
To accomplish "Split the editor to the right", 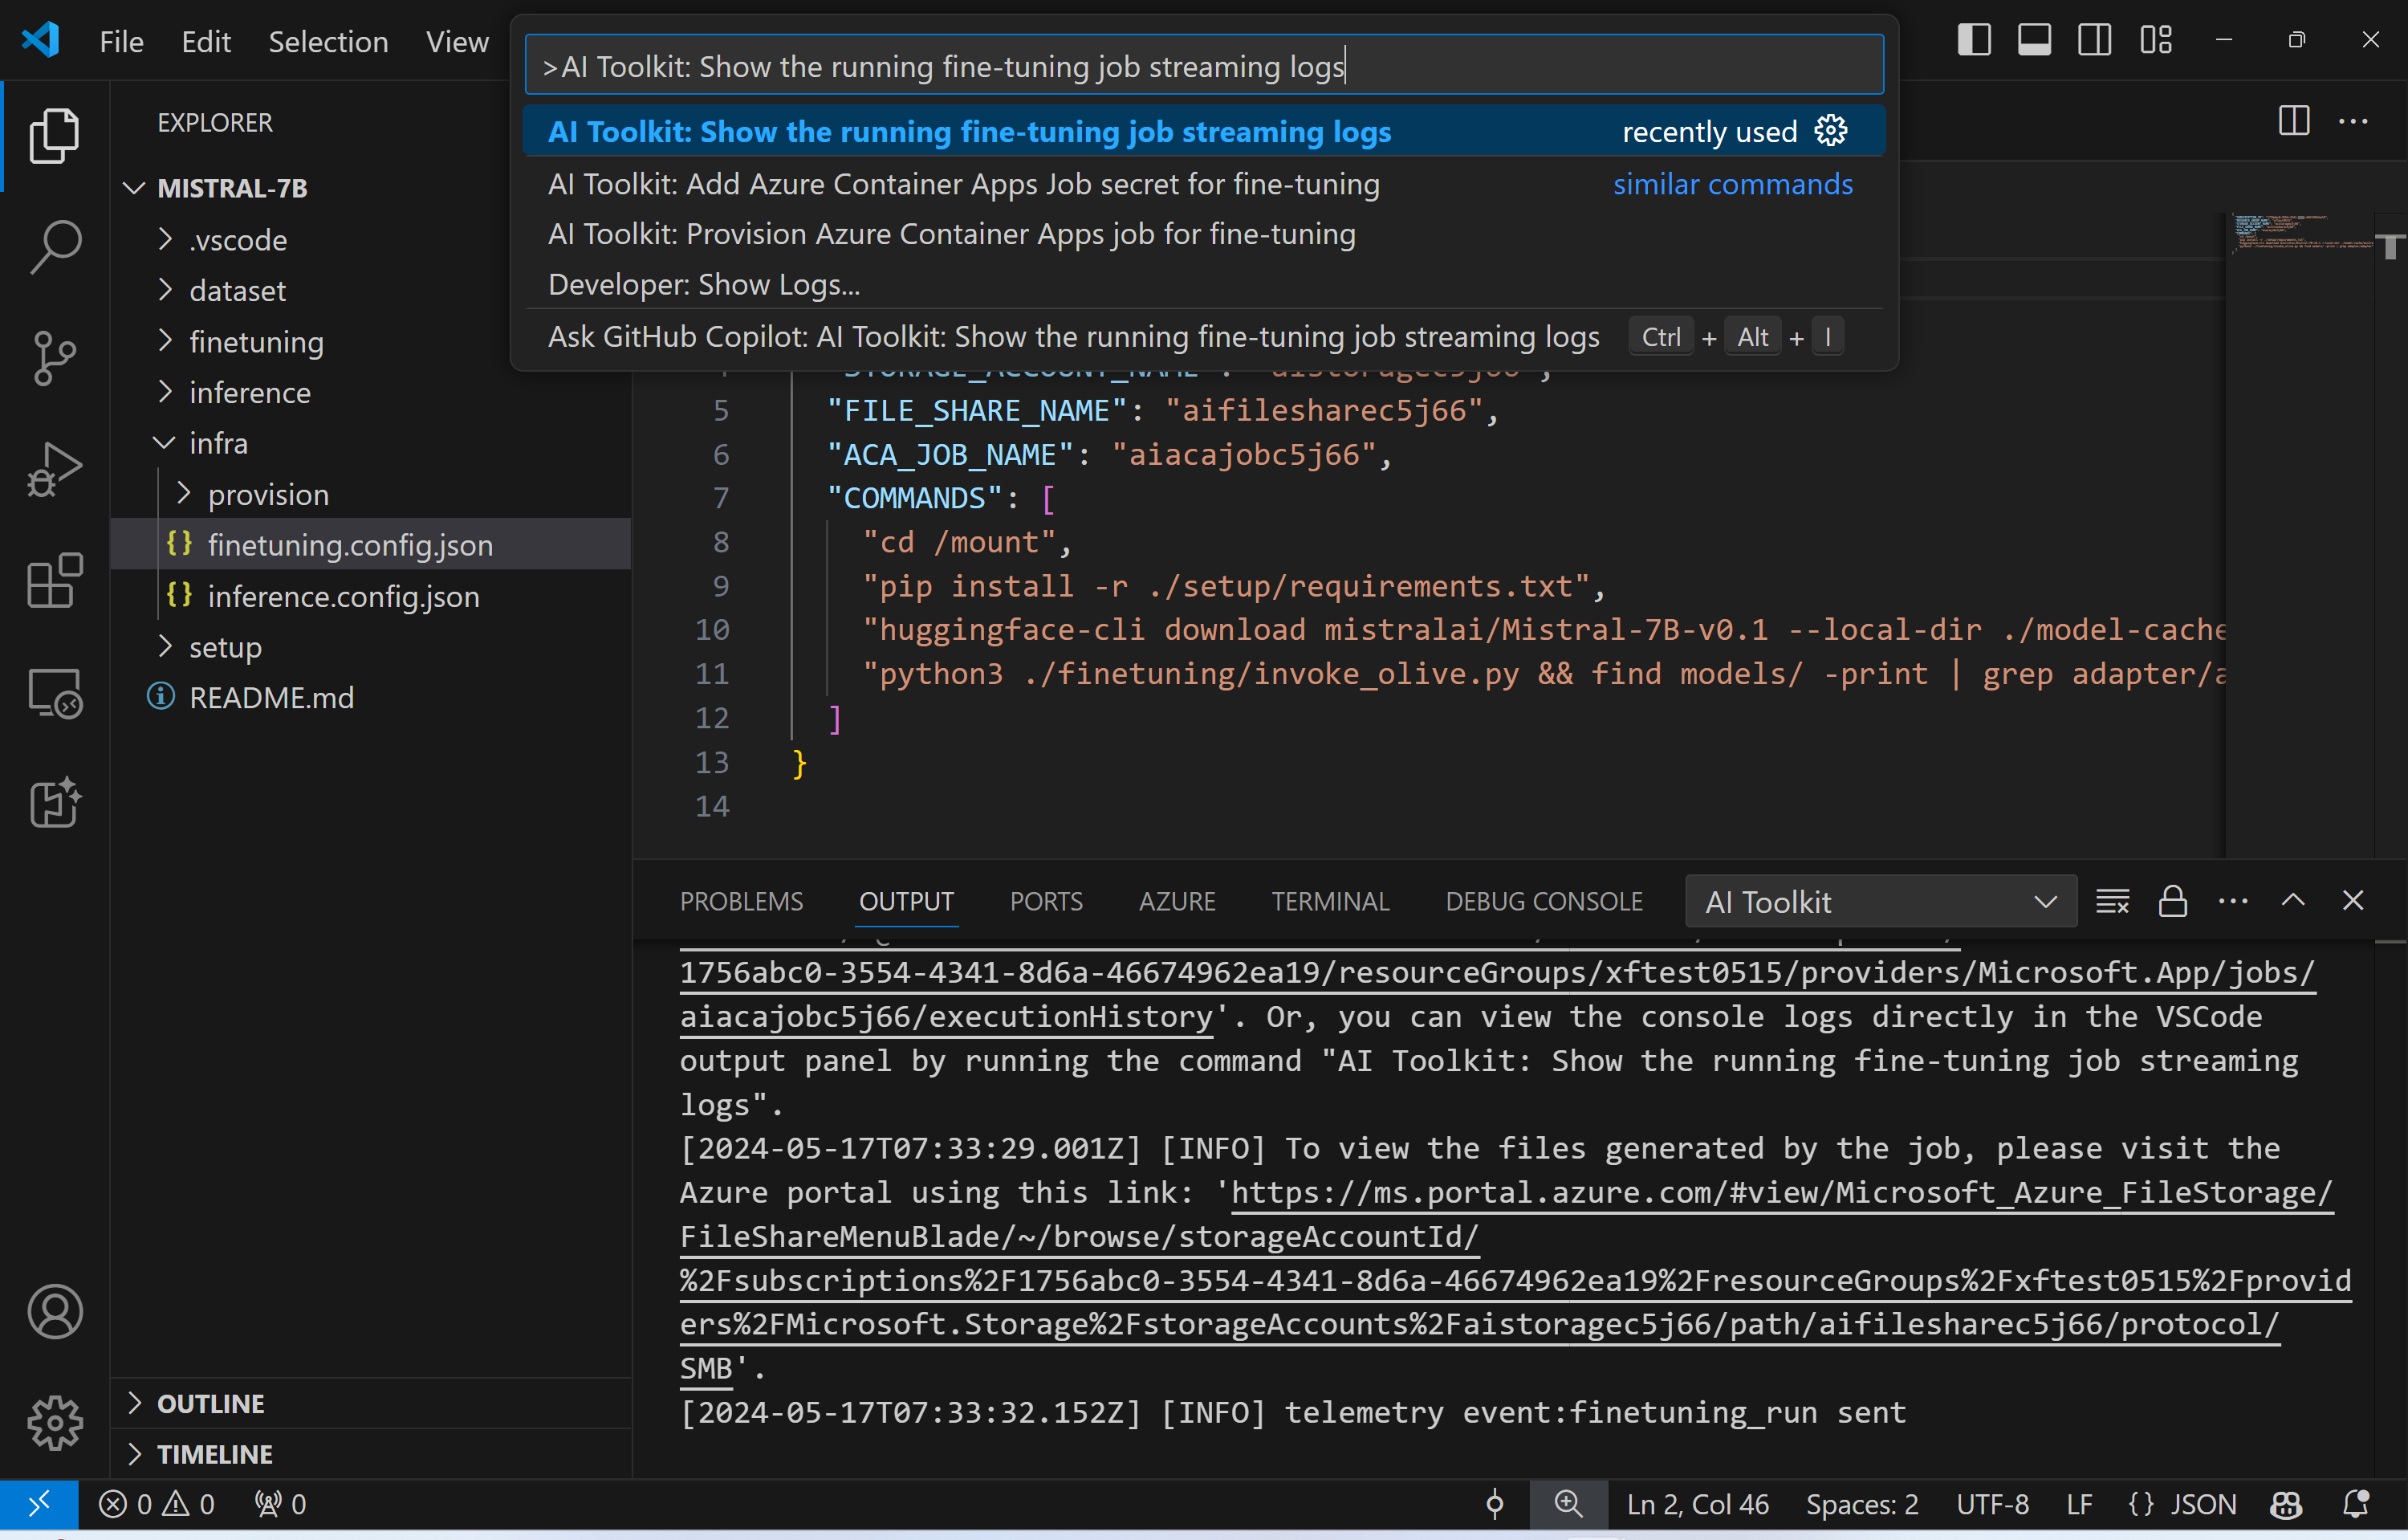I will [2294, 121].
